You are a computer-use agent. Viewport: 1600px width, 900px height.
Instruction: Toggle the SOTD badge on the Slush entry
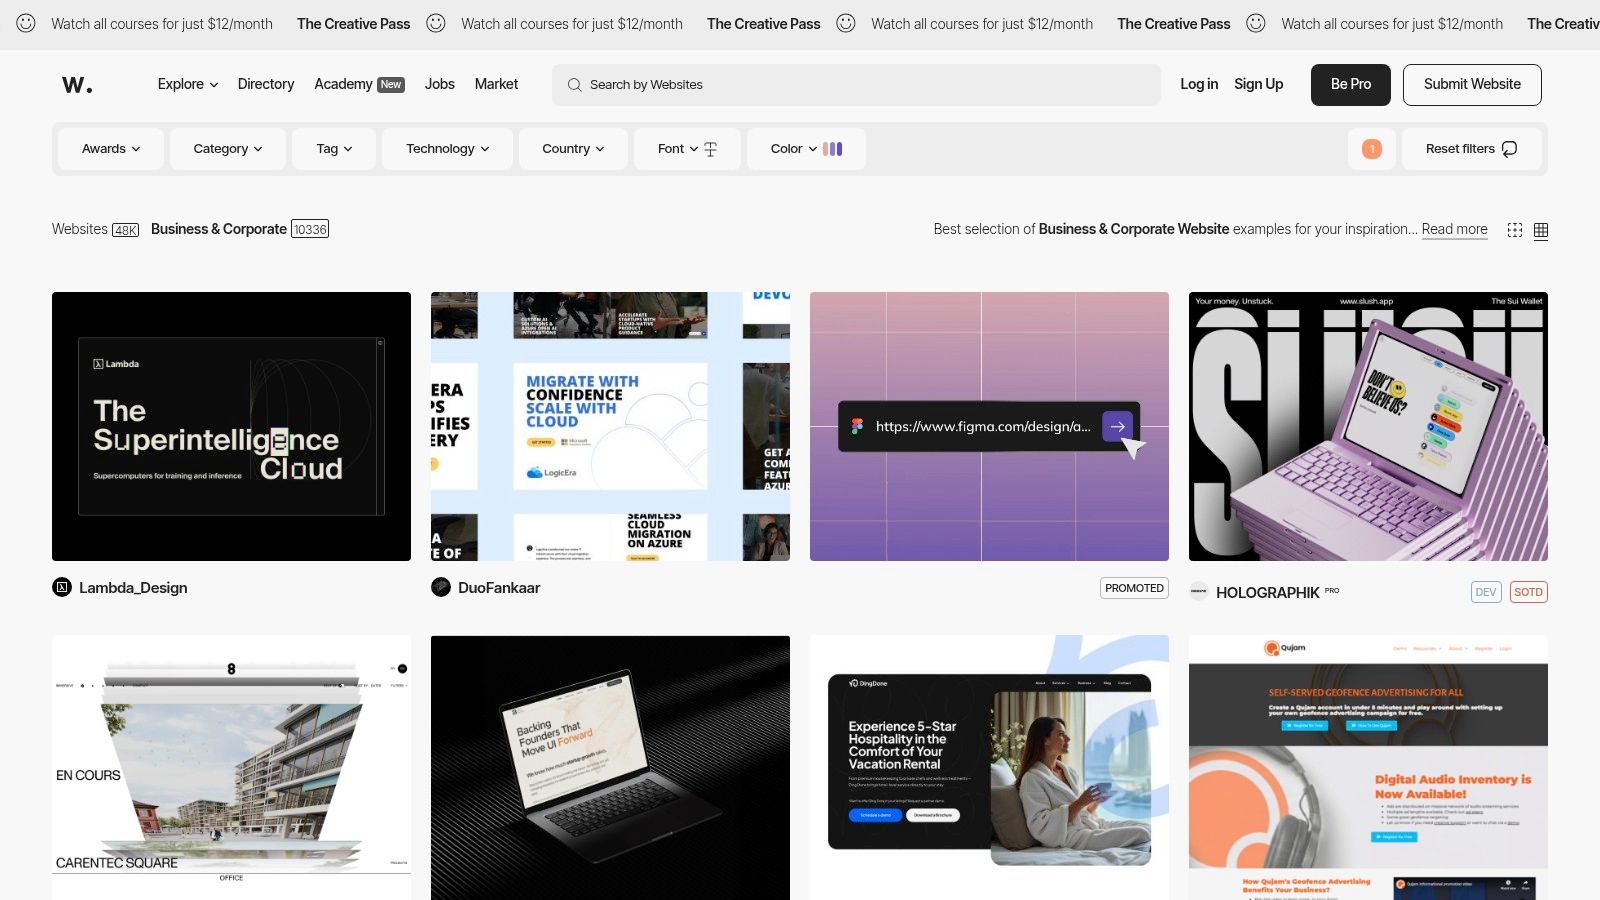pyautogui.click(x=1528, y=592)
